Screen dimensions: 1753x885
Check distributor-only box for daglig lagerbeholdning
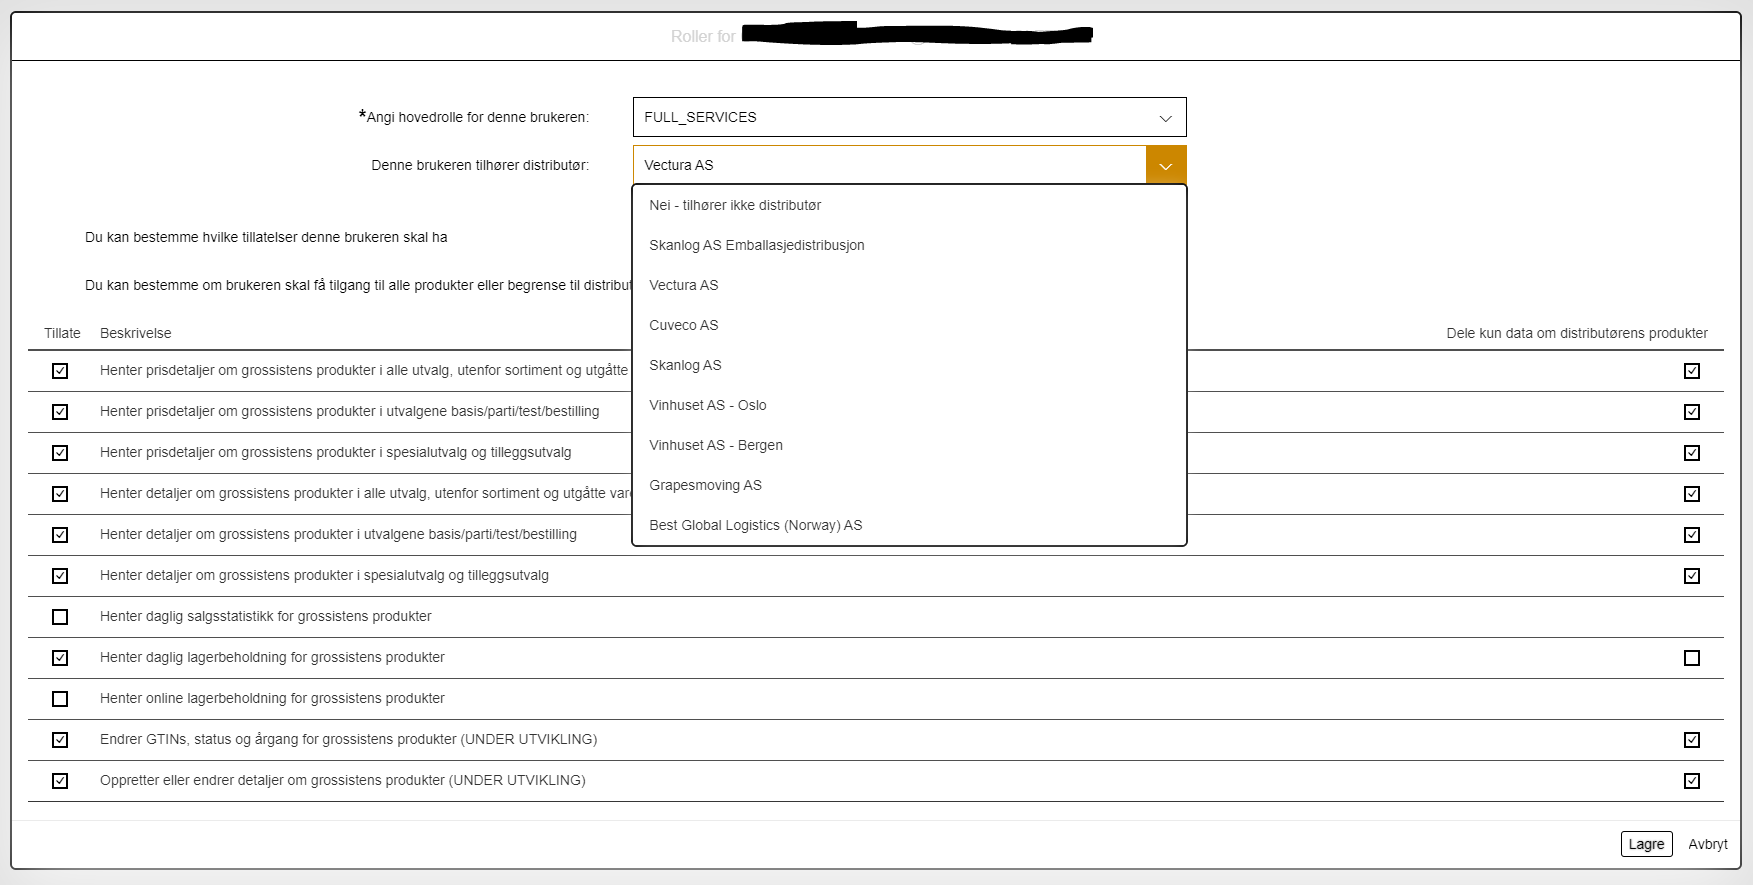[x=1691, y=658]
